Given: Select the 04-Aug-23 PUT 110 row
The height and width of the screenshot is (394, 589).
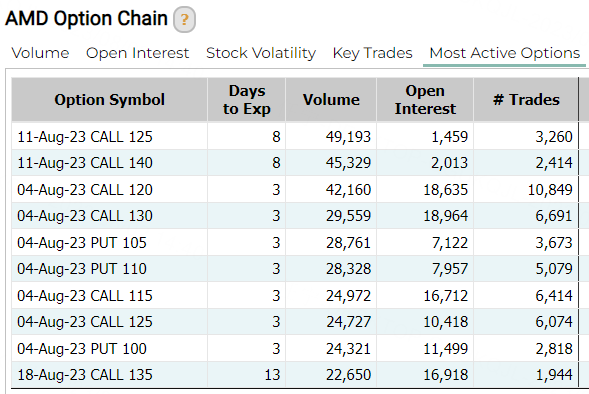Looking at the screenshot, I should [x=295, y=269].
